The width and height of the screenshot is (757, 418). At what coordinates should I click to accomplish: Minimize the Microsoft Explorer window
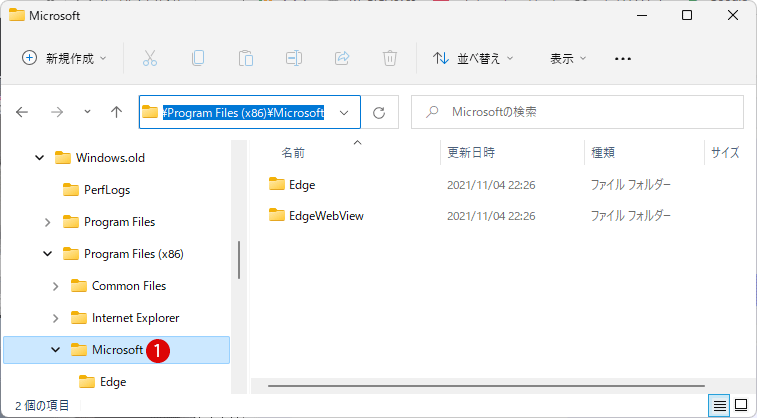point(642,15)
